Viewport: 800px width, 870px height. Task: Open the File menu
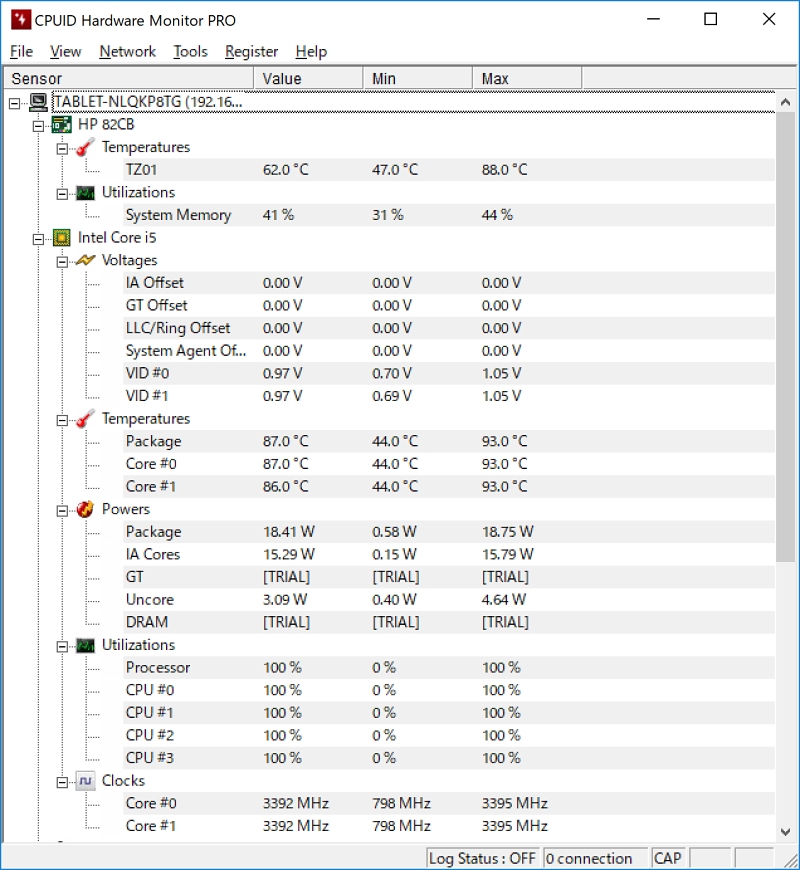[22, 52]
